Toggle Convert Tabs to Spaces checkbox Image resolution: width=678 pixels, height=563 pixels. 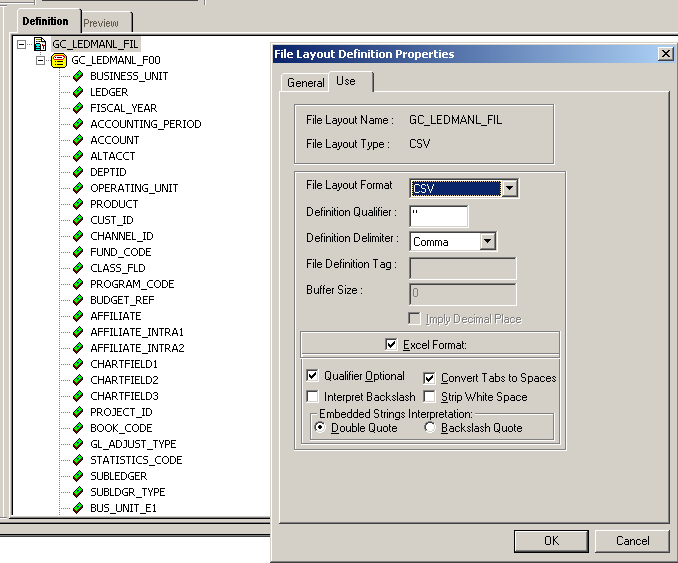point(429,378)
